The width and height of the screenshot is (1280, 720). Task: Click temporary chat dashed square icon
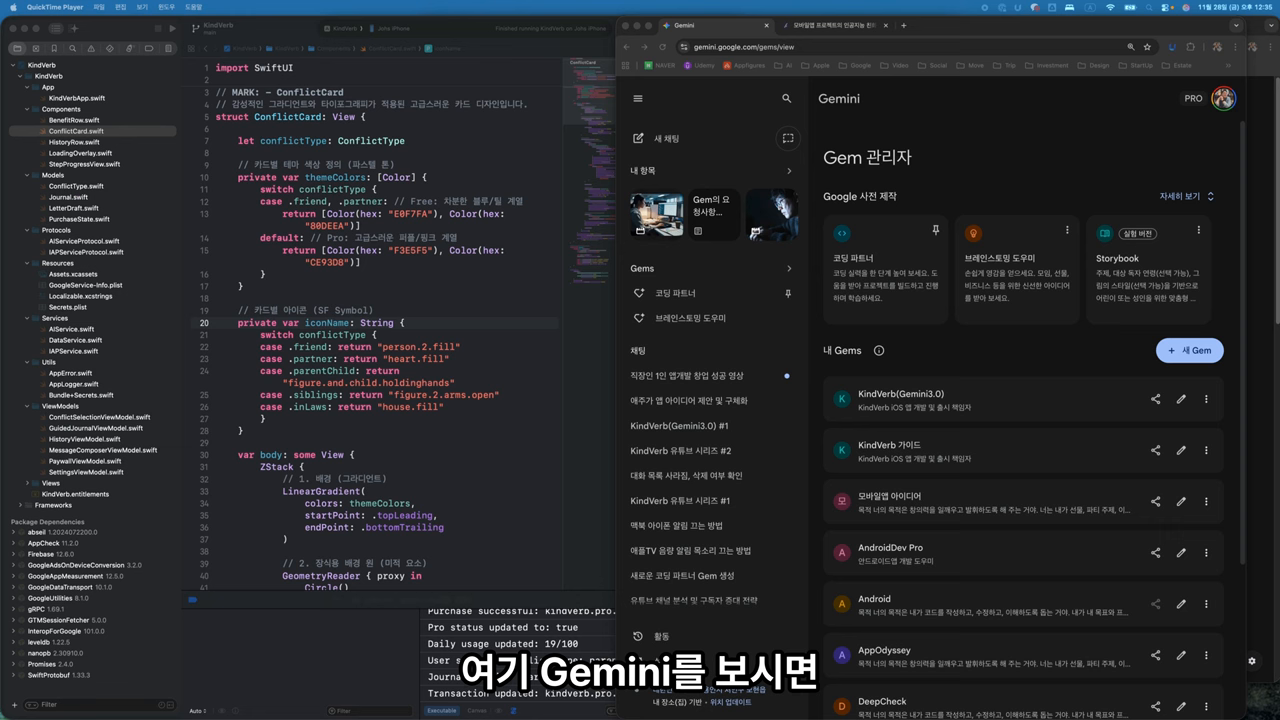coord(788,138)
